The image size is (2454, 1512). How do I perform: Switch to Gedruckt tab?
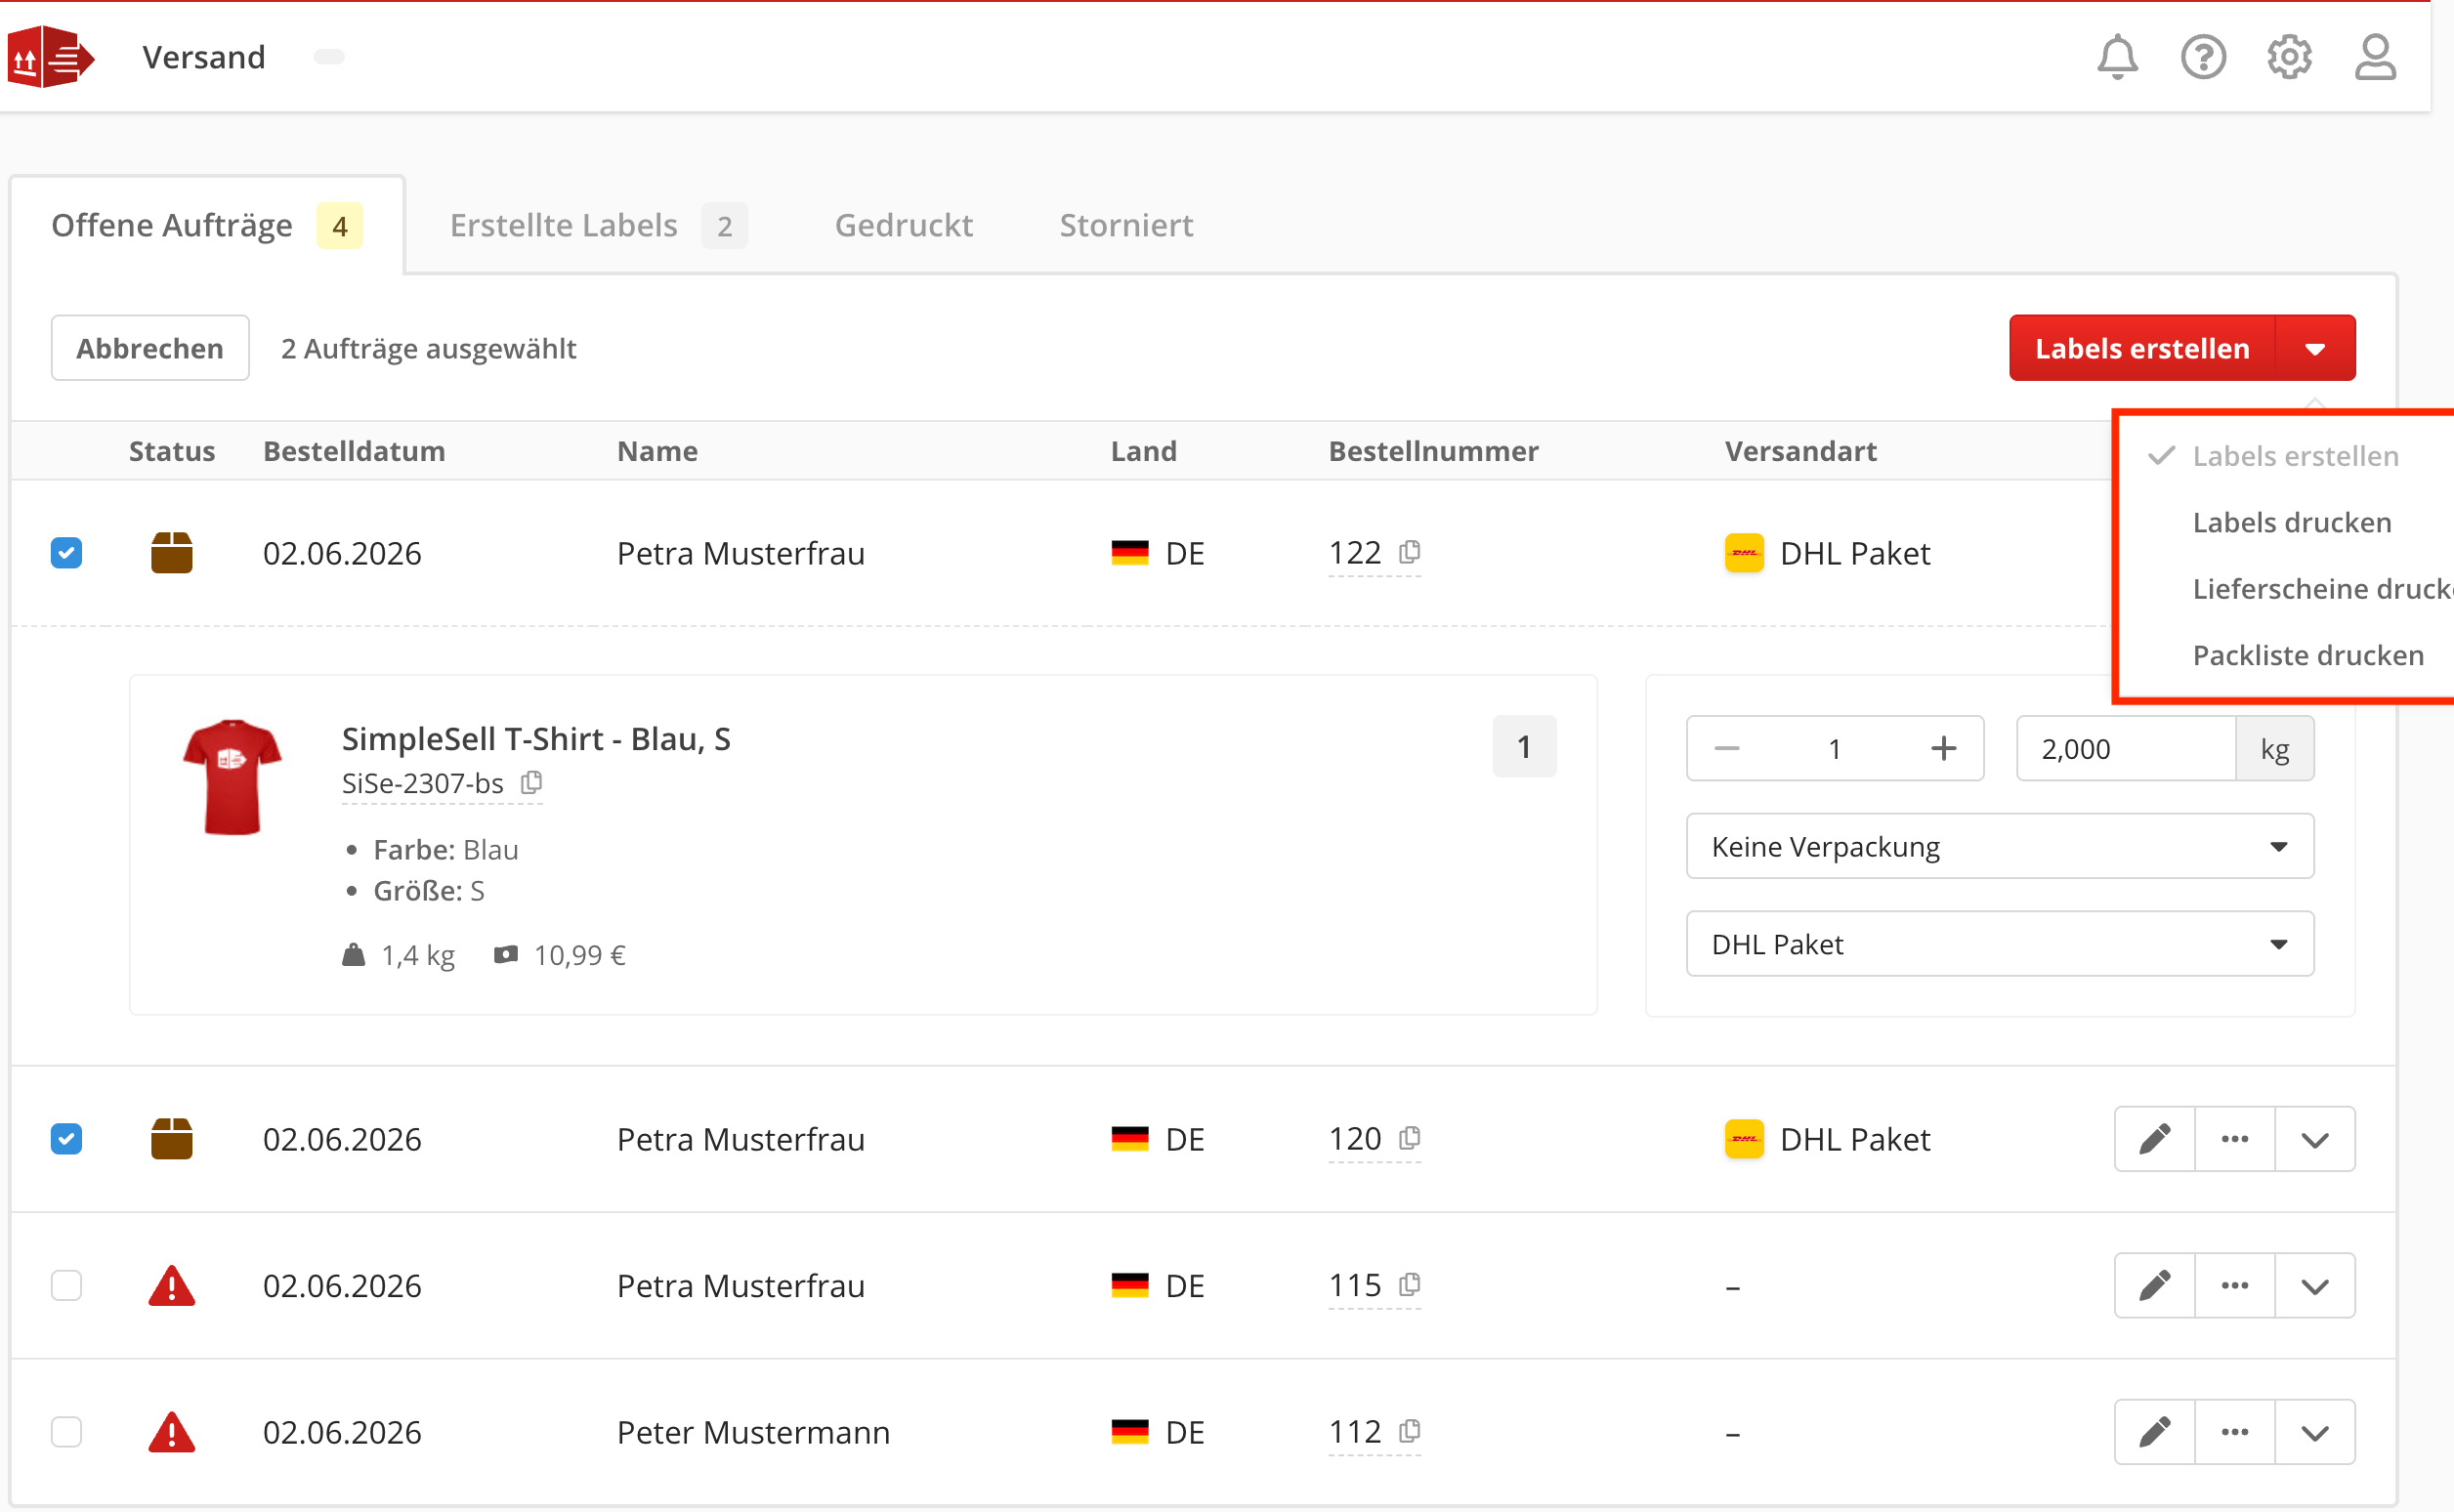[903, 225]
